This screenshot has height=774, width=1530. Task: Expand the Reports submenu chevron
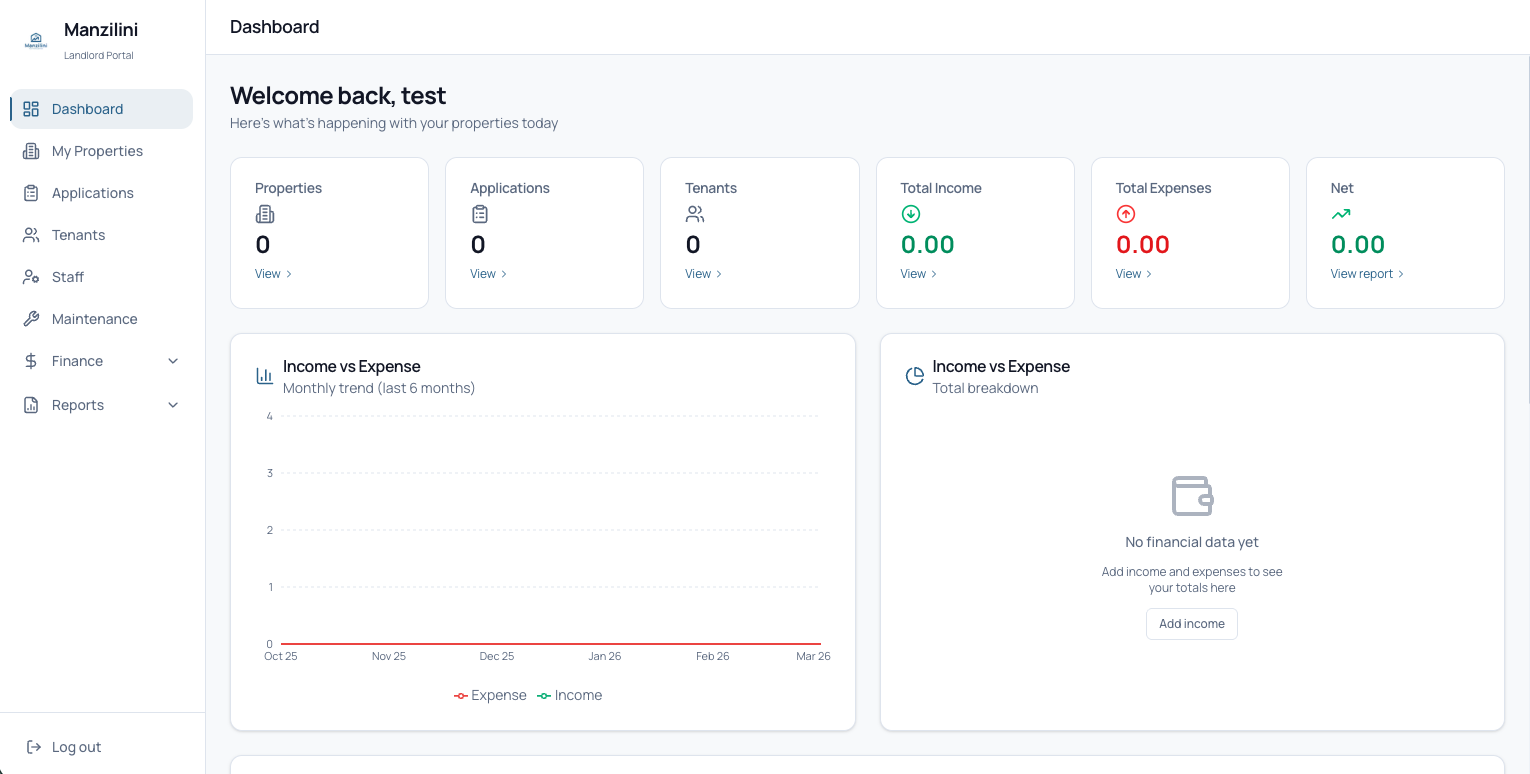(173, 405)
